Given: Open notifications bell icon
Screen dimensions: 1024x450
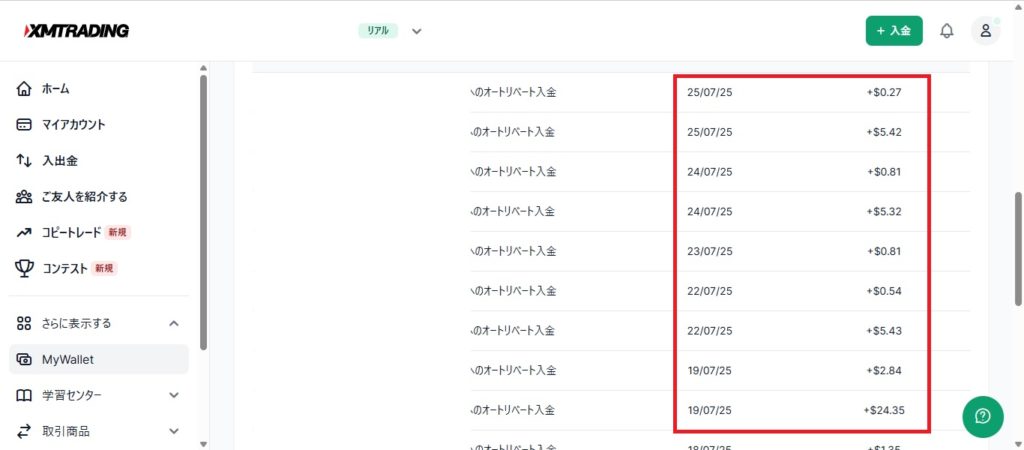Looking at the screenshot, I should click(x=946, y=31).
